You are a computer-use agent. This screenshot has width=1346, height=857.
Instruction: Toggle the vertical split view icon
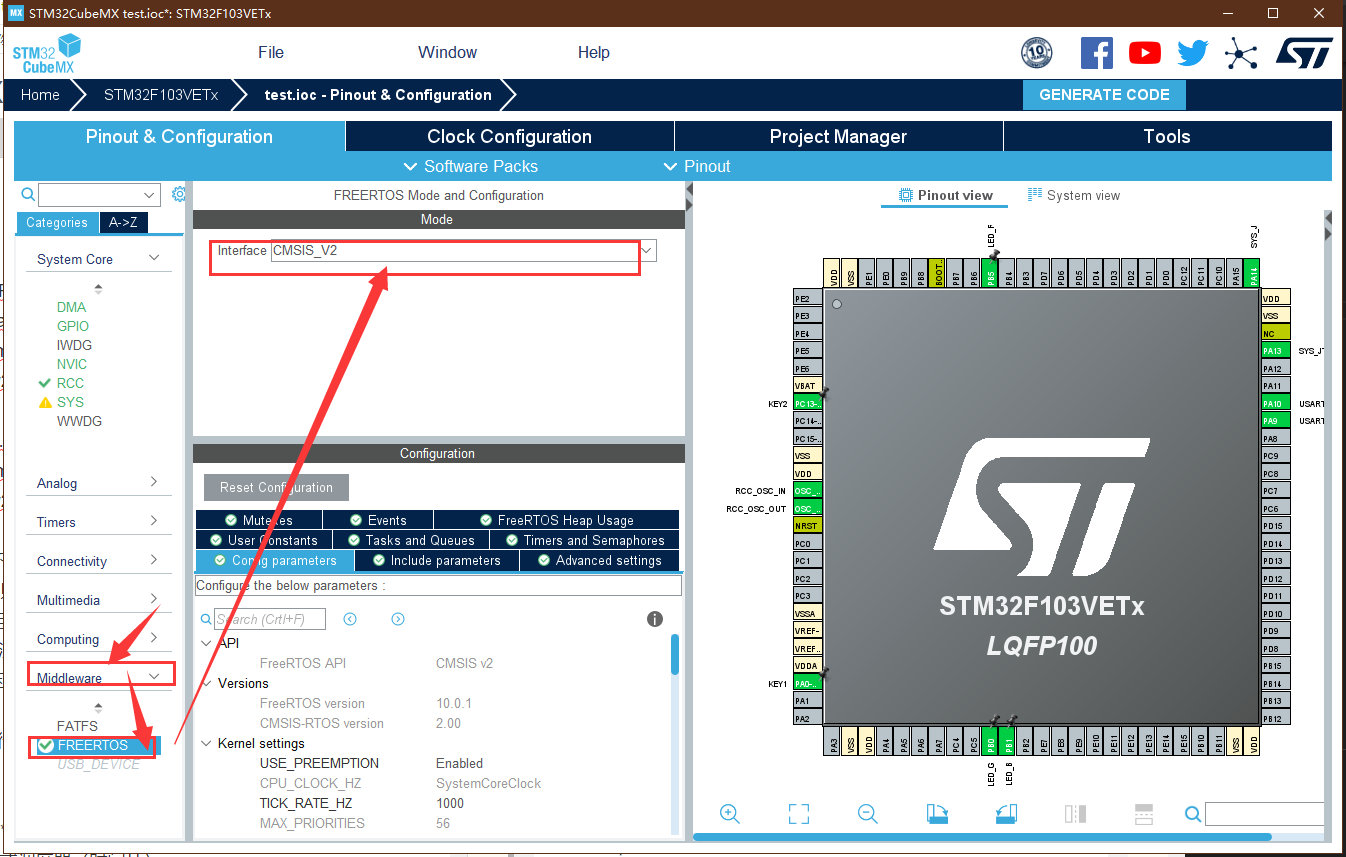[x=1075, y=814]
